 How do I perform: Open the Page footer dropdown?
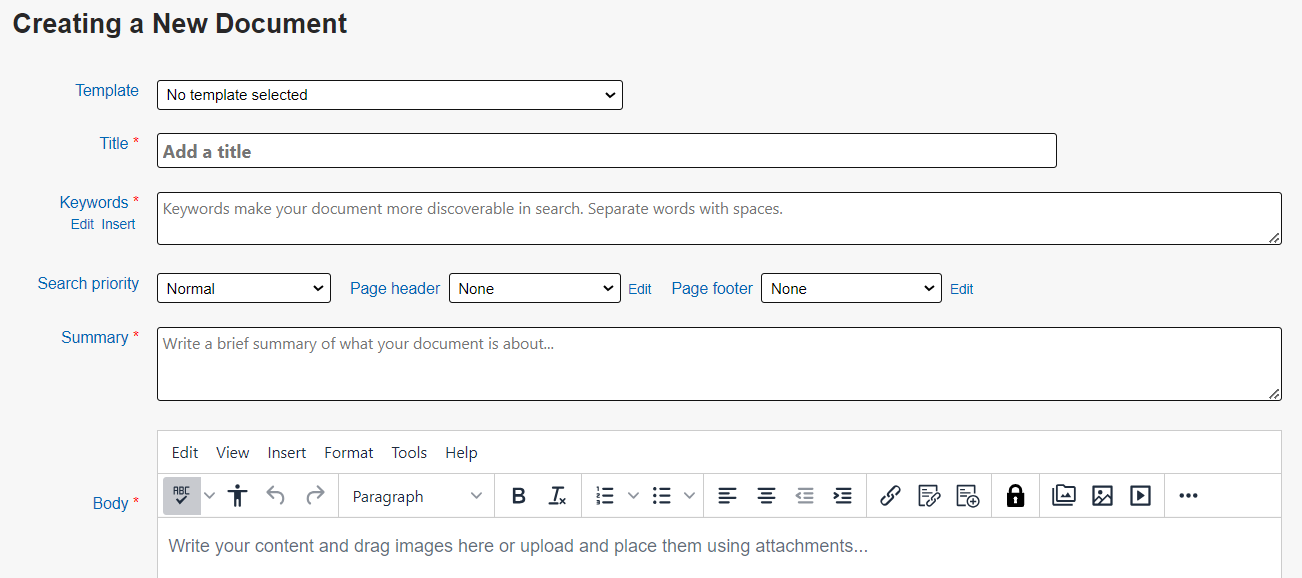[851, 288]
